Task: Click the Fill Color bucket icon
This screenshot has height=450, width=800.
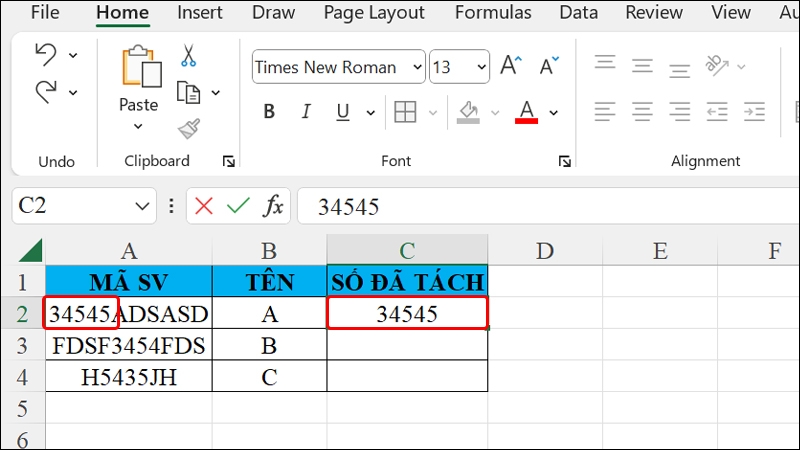Action: tap(468, 112)
